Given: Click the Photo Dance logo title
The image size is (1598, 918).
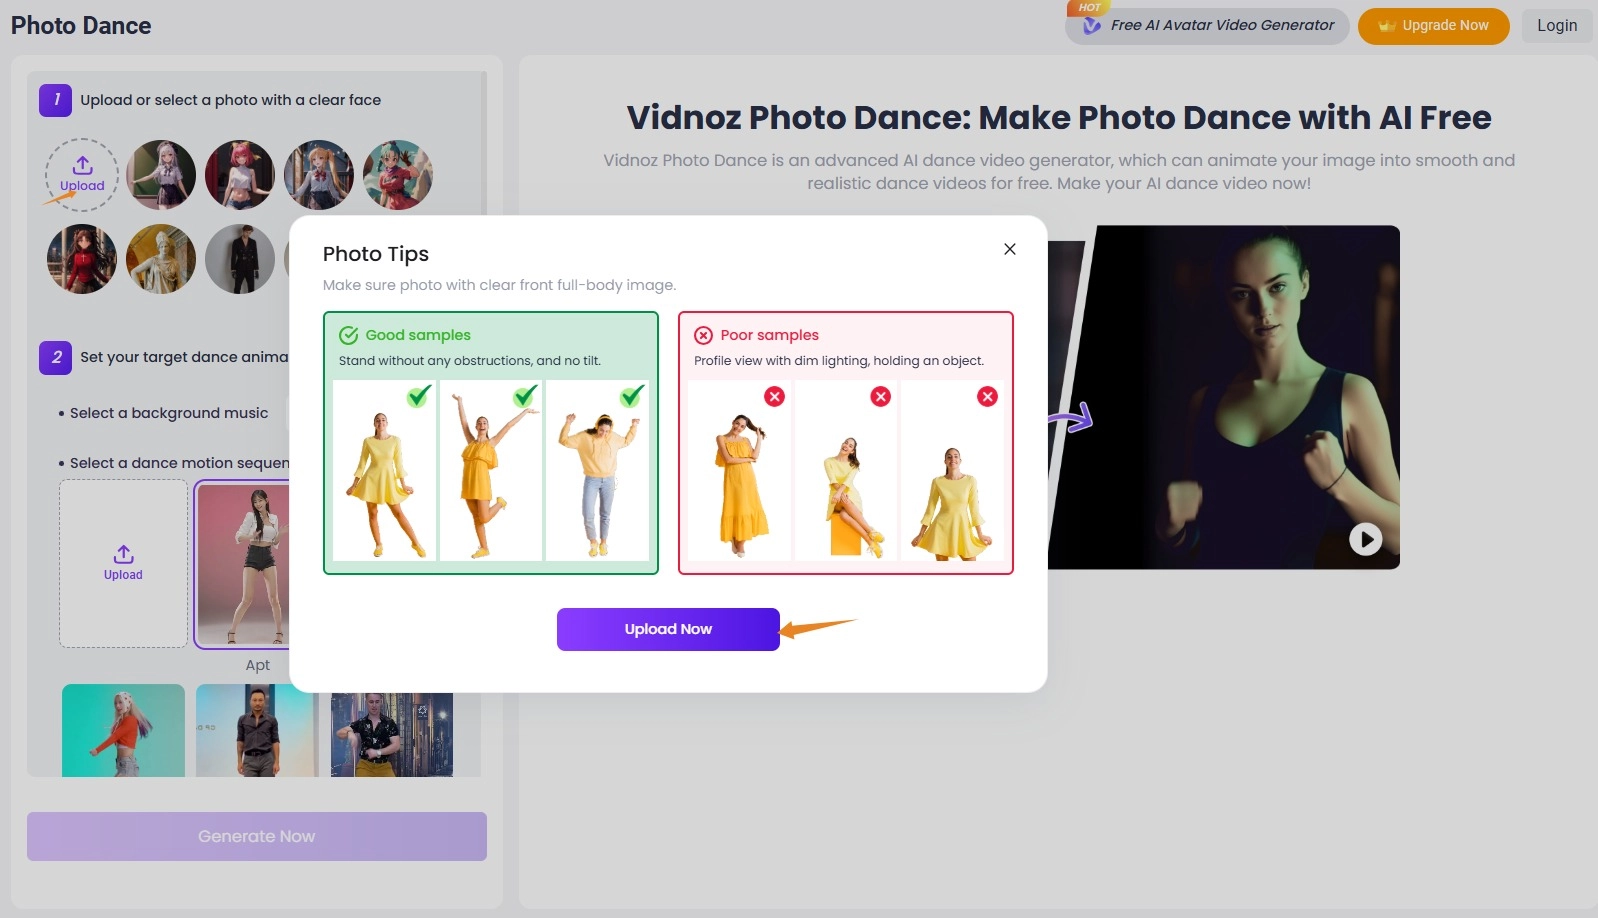Looking at the screenshot, I should 81,26.
